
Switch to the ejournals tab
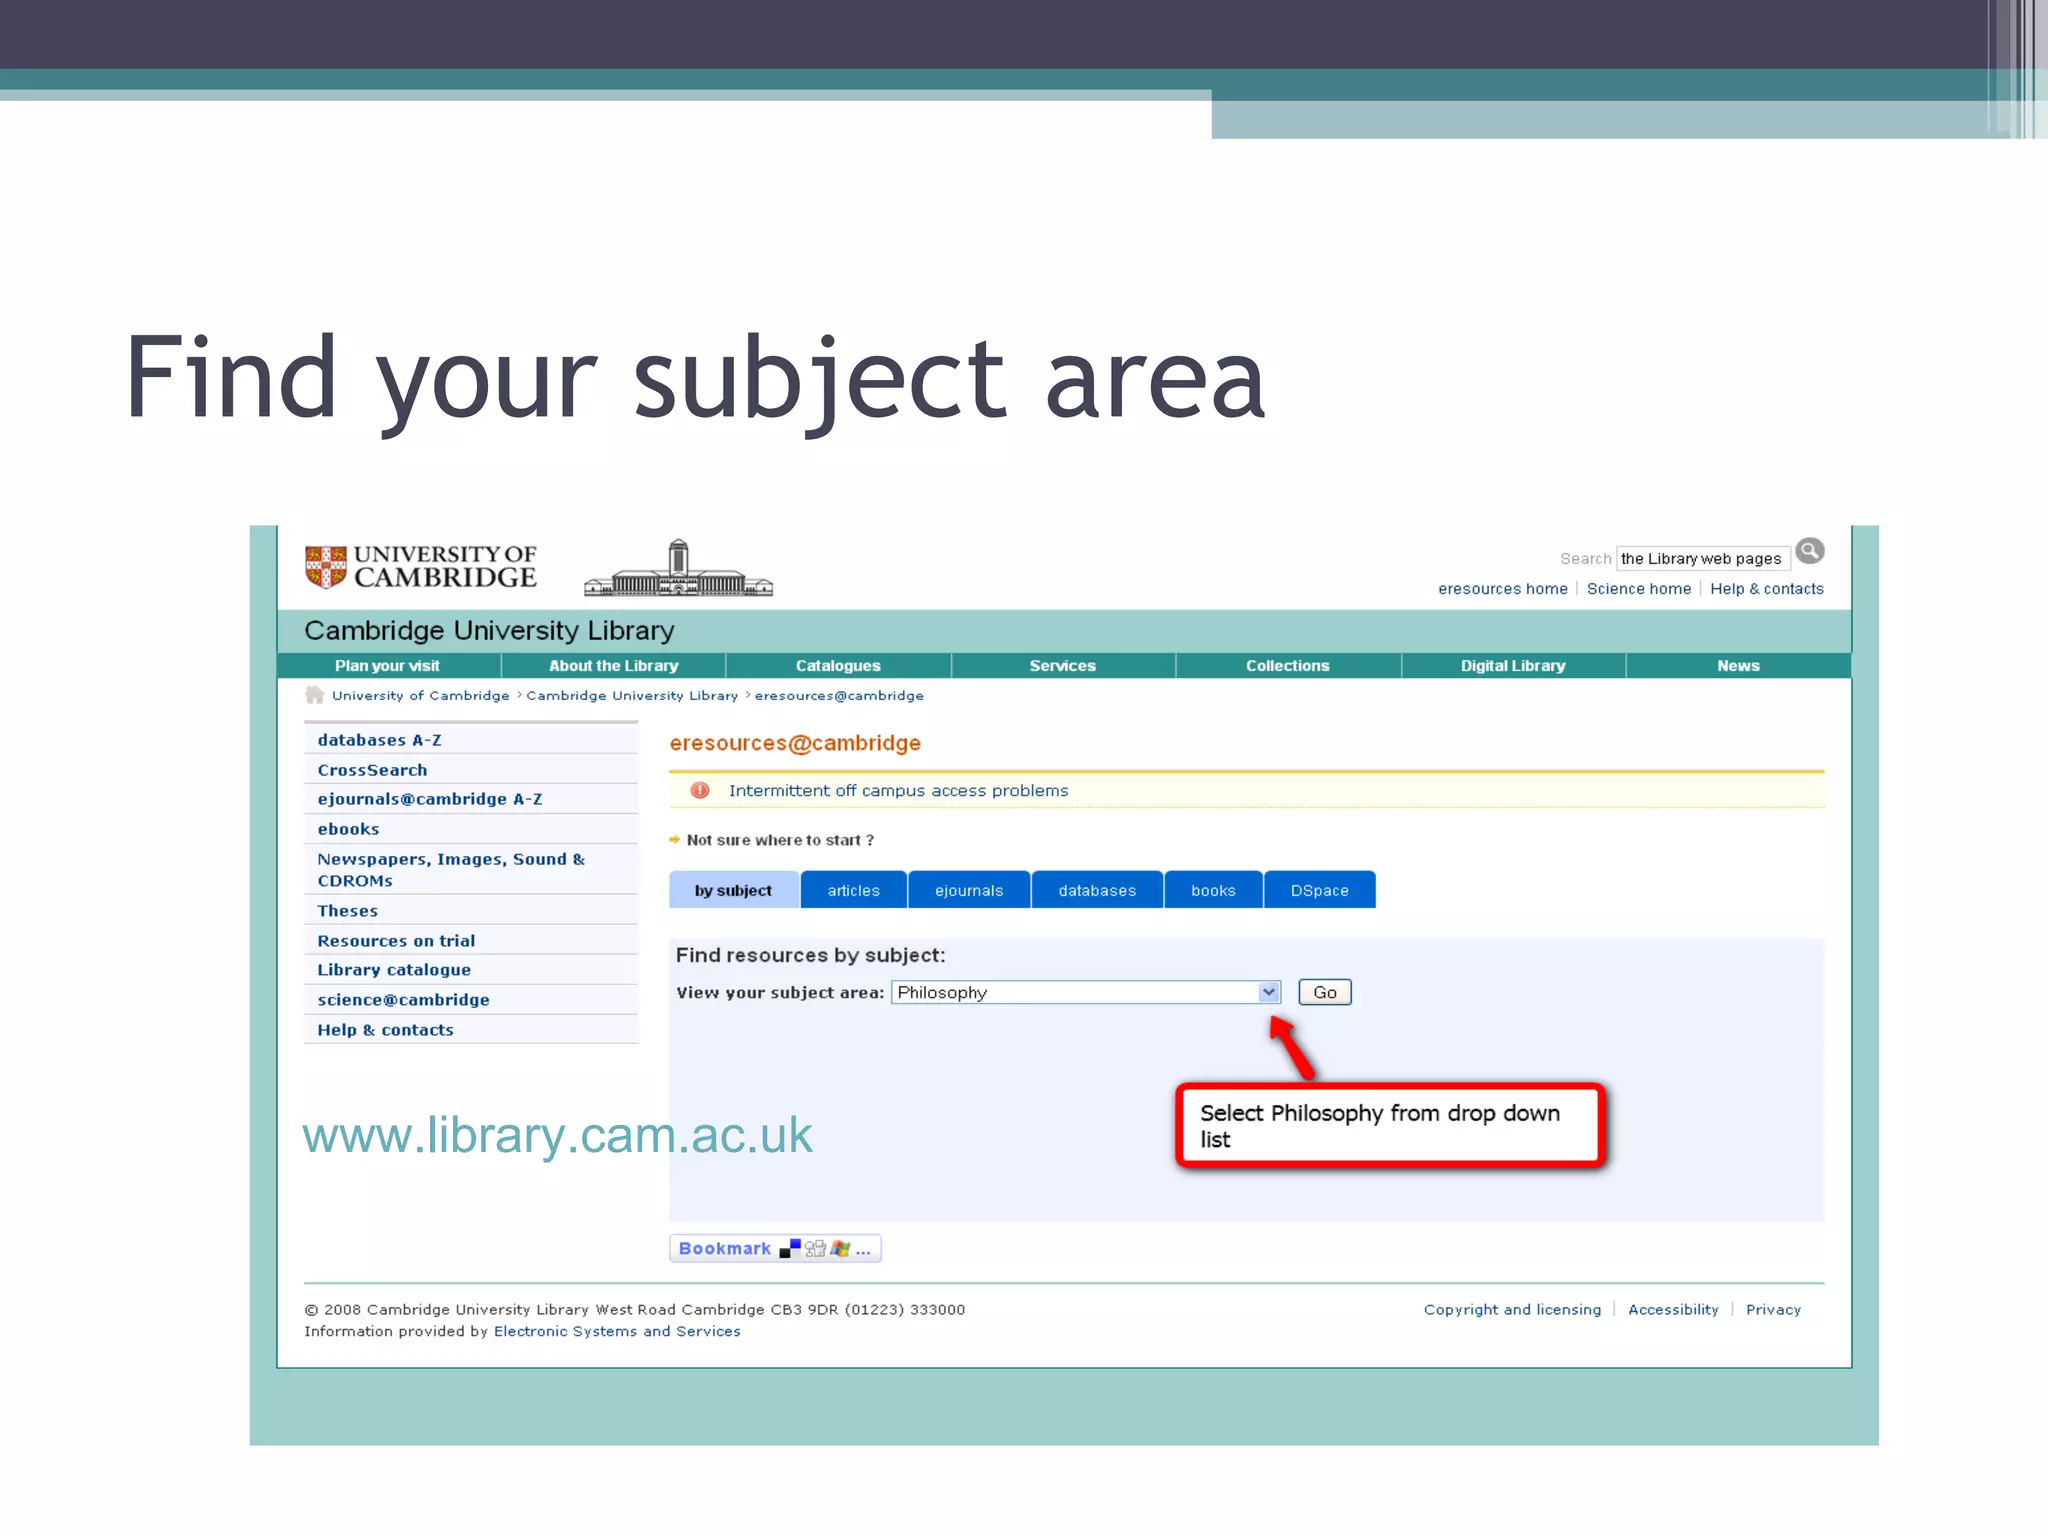click(969, 890)
